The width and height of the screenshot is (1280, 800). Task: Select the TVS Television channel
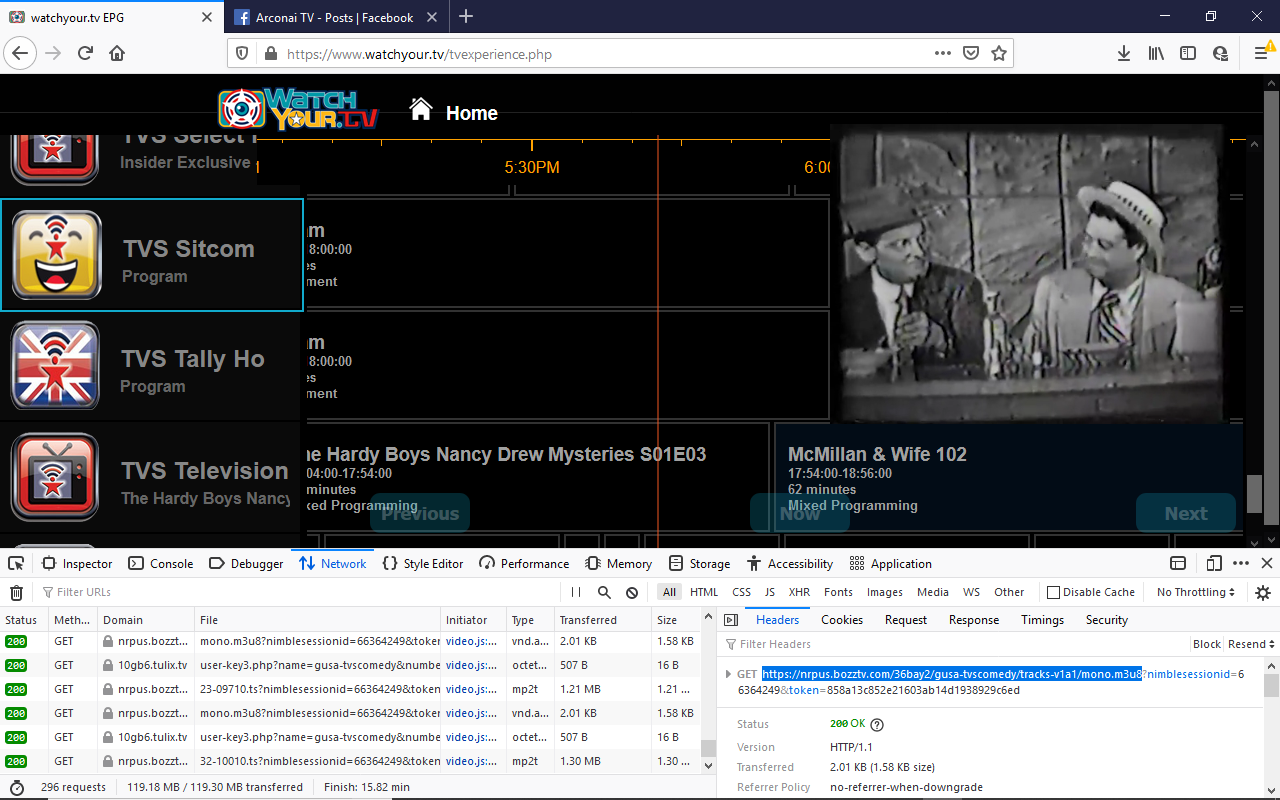pos(151,477)
